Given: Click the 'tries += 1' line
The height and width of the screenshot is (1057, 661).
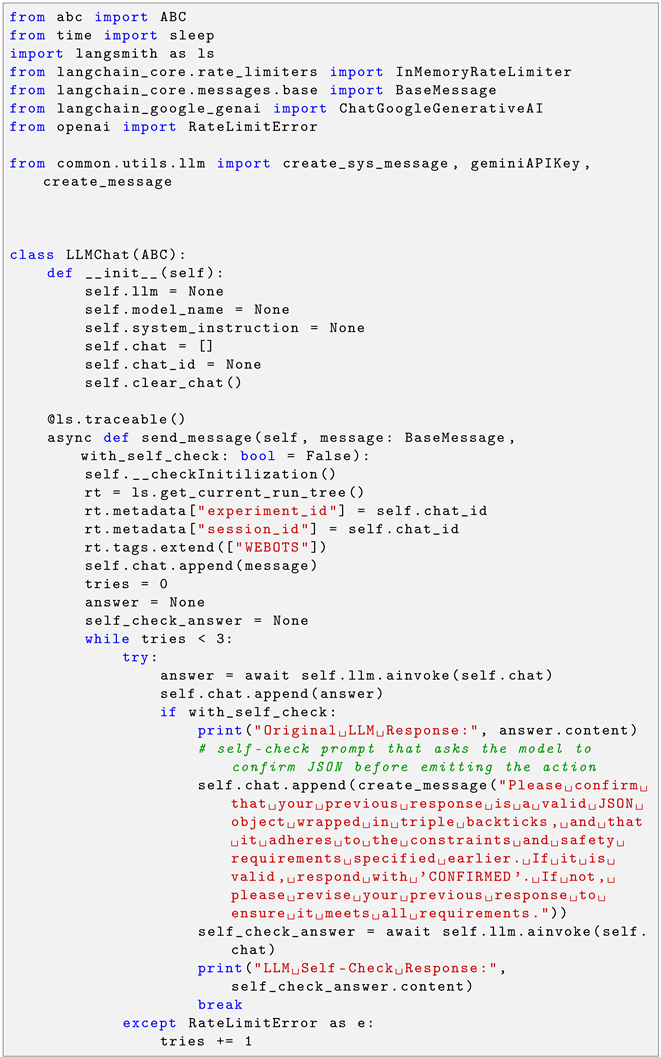Looking at the screenshot, I should pos(206,1041).
